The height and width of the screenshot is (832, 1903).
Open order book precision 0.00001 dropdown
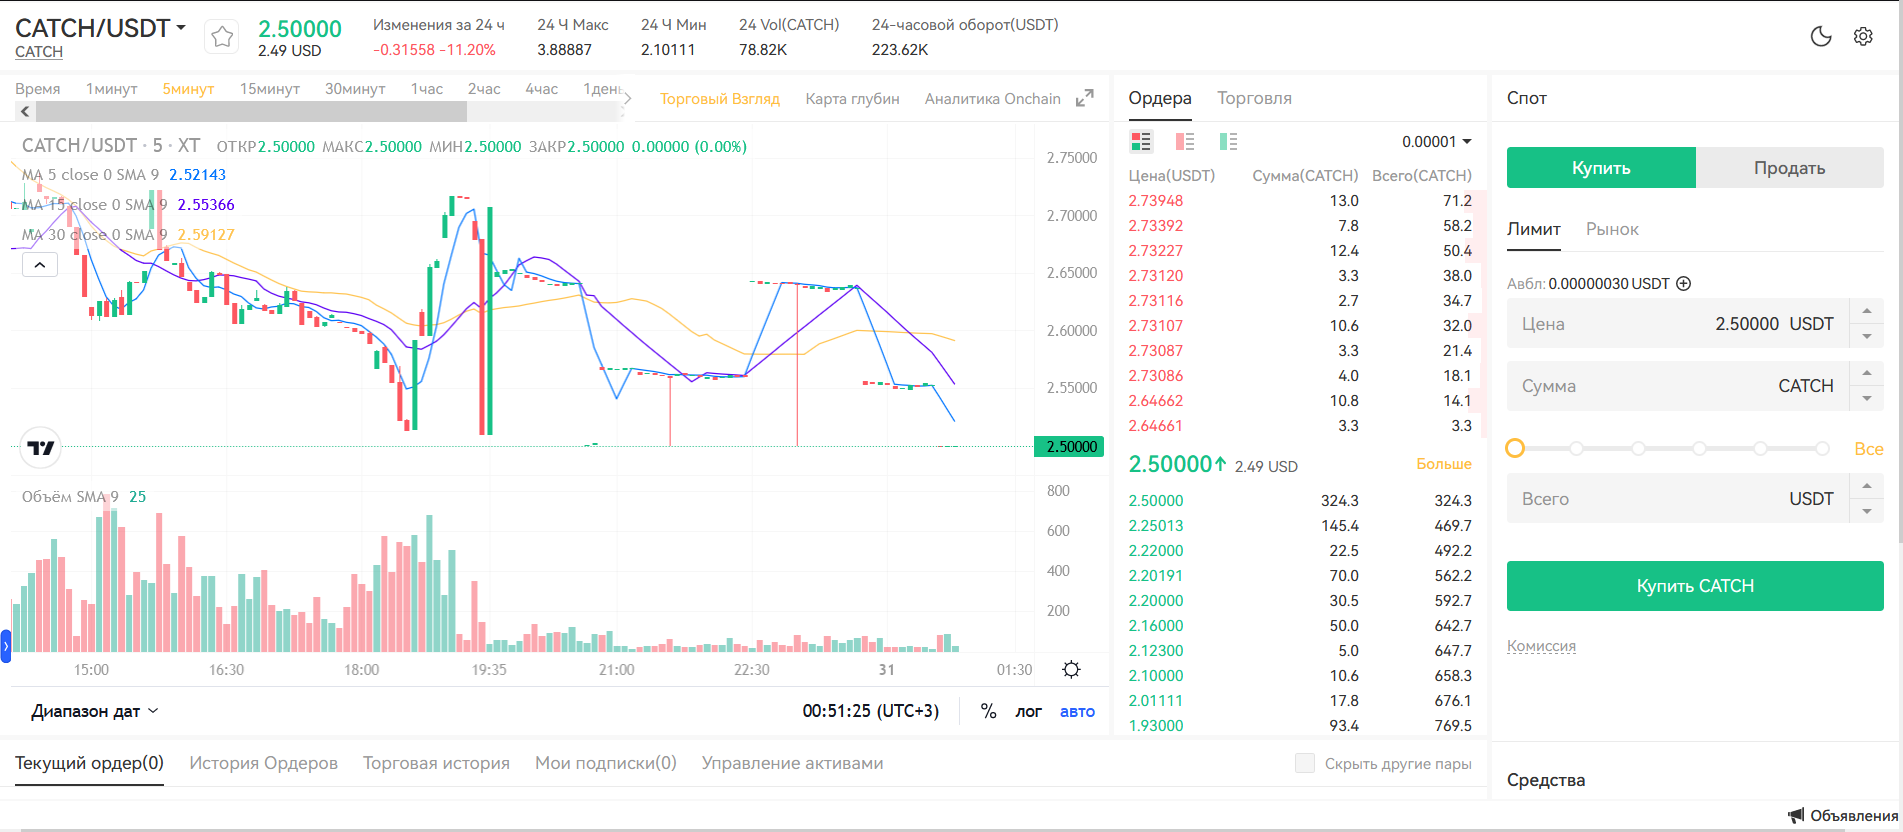tap(1436, 141)
